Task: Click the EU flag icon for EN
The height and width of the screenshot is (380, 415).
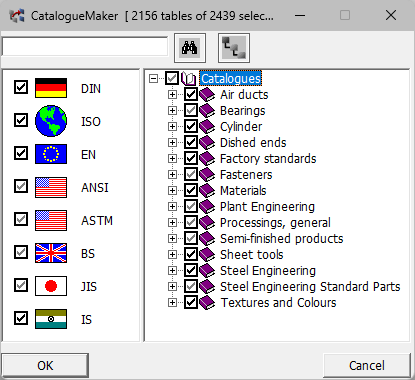Action: (x=51, y=154)
